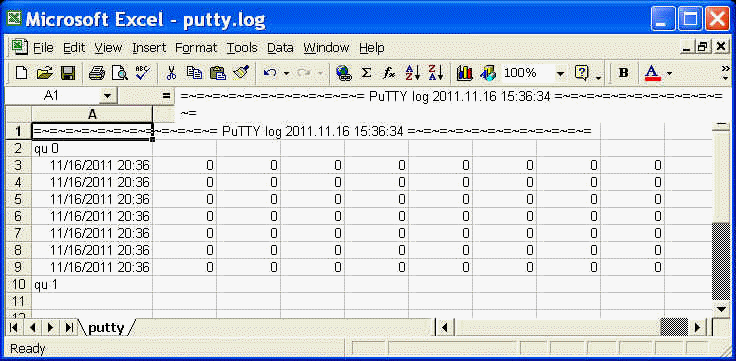
Task: Restore the workbook window in menu bar
Action: click(703, 47)
